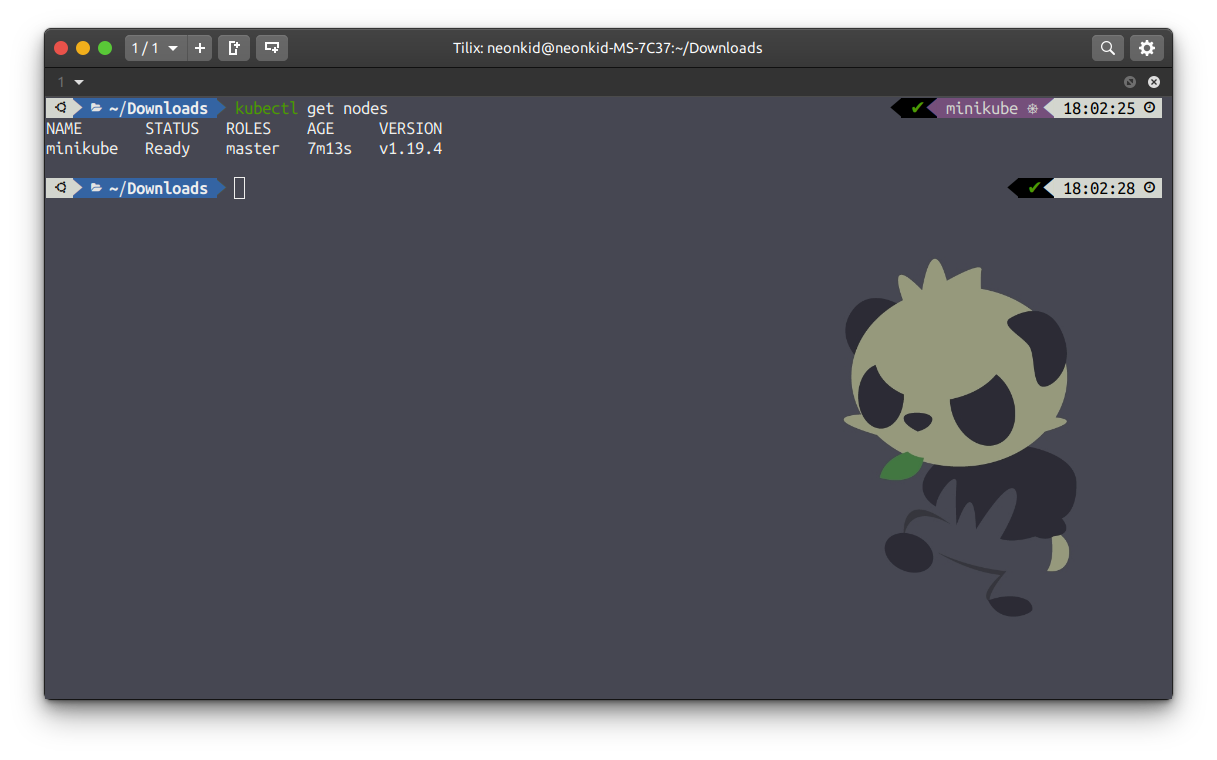Click the kubectl command word

point(266,108)
